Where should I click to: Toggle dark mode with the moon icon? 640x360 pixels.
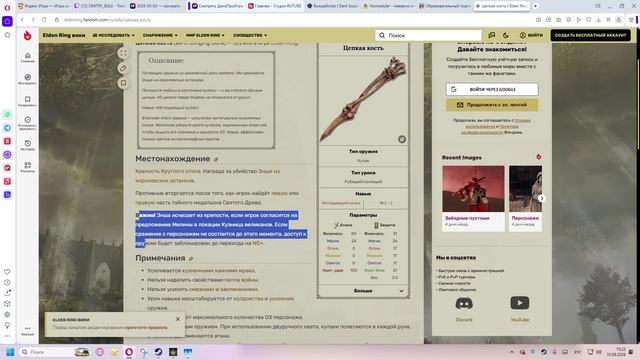(x=506, y=36)
